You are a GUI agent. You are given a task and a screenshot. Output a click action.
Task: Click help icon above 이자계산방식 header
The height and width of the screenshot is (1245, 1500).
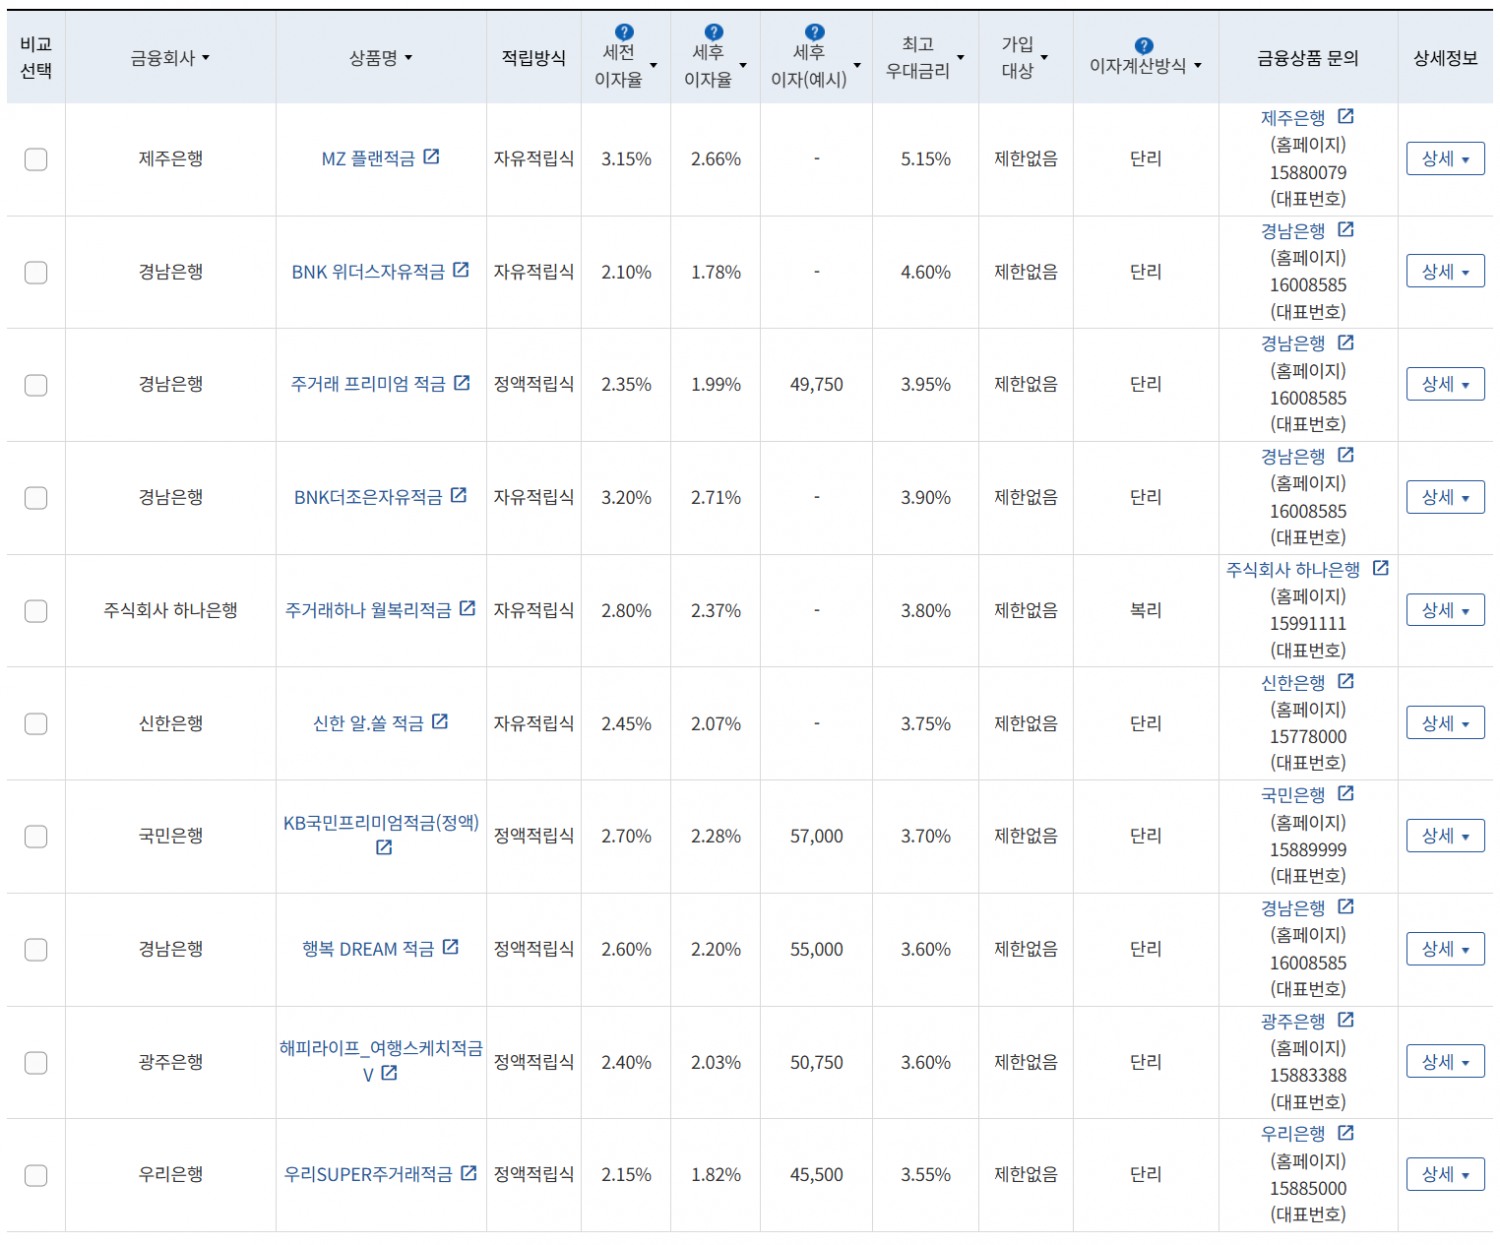[1144, 46]
